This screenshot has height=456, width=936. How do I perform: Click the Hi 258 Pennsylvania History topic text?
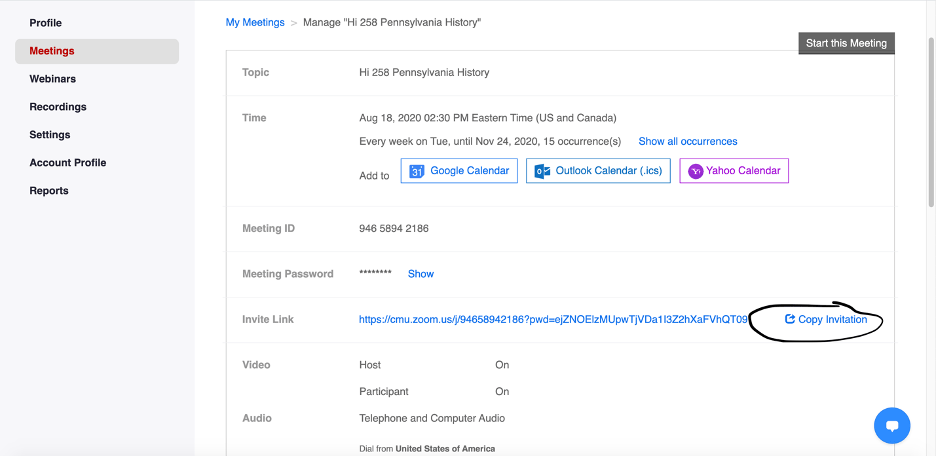point(424,73)
